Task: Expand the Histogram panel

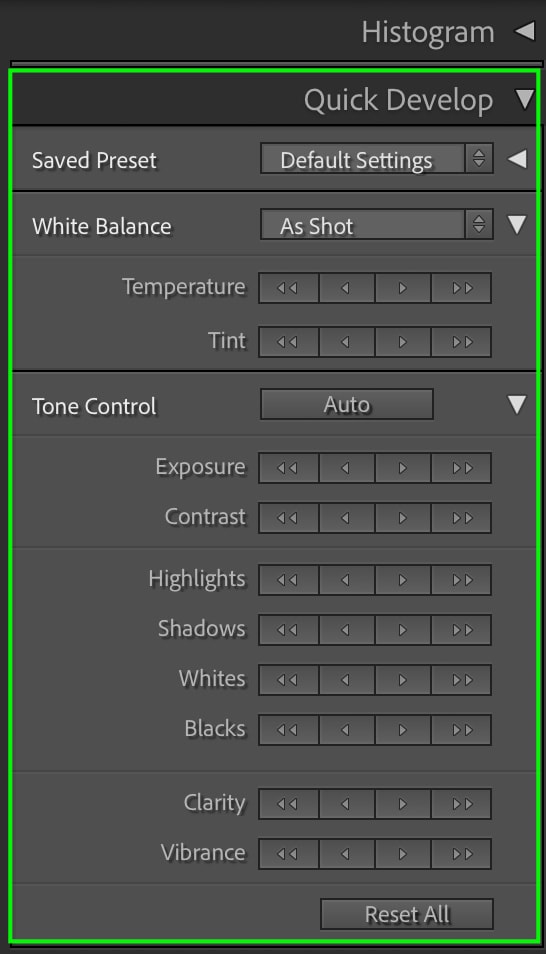Action: [525, 31]
